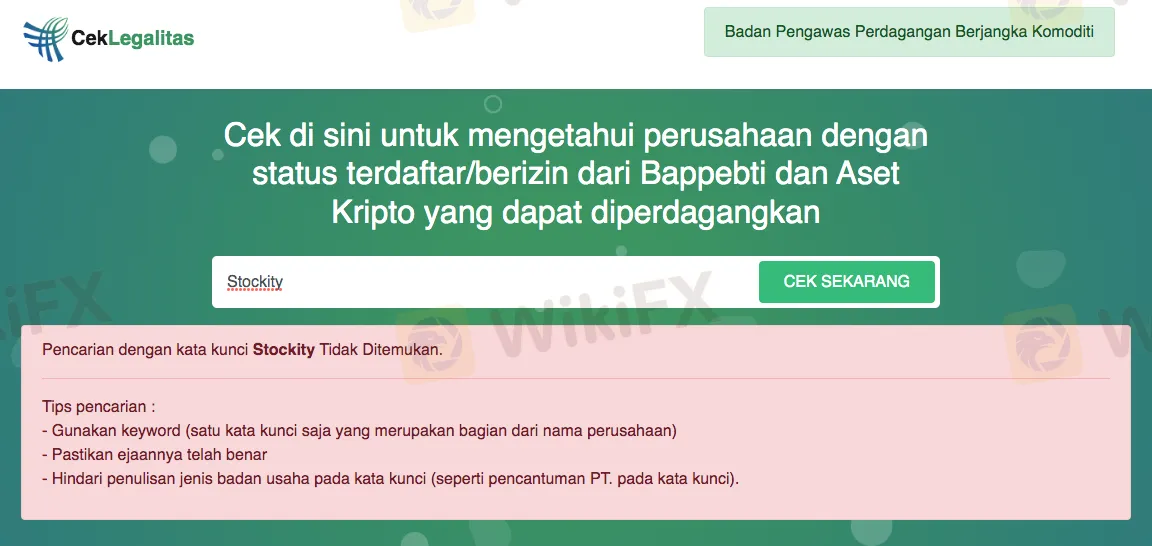Click the horizontal divider line inside pink alert
This screenshot has width=1152, height=546.
(576, 378)
